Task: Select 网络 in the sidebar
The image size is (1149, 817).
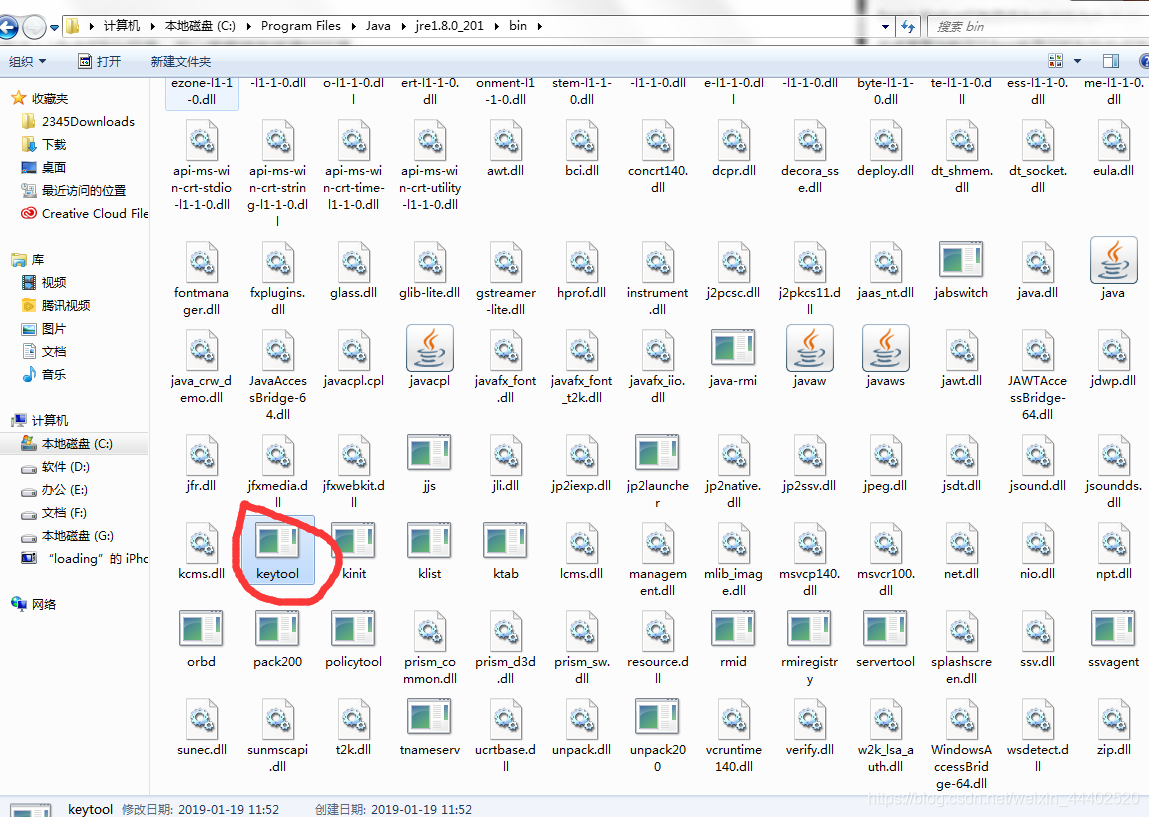Action: (x=43, y=605)
